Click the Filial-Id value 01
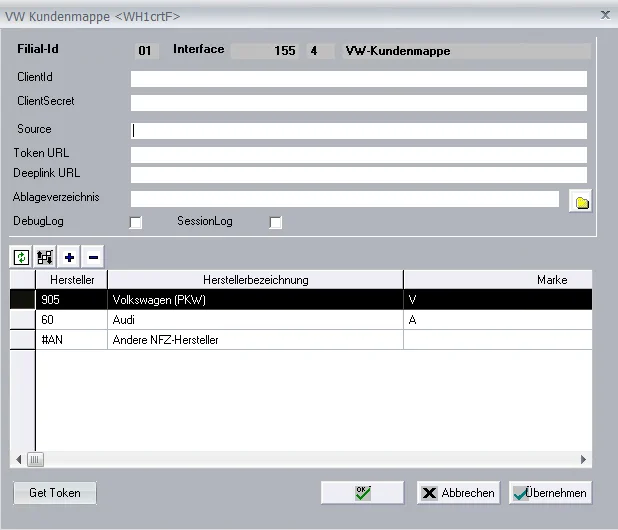Screen dimensions: 618x530 145,51
